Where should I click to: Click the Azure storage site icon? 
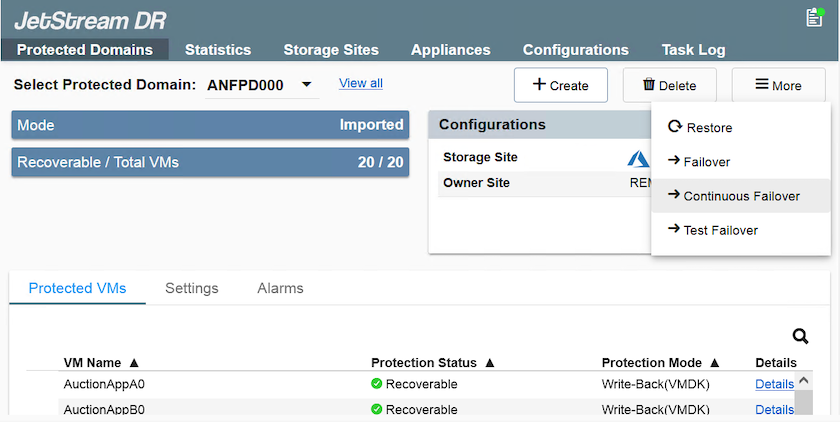point(637,158)
